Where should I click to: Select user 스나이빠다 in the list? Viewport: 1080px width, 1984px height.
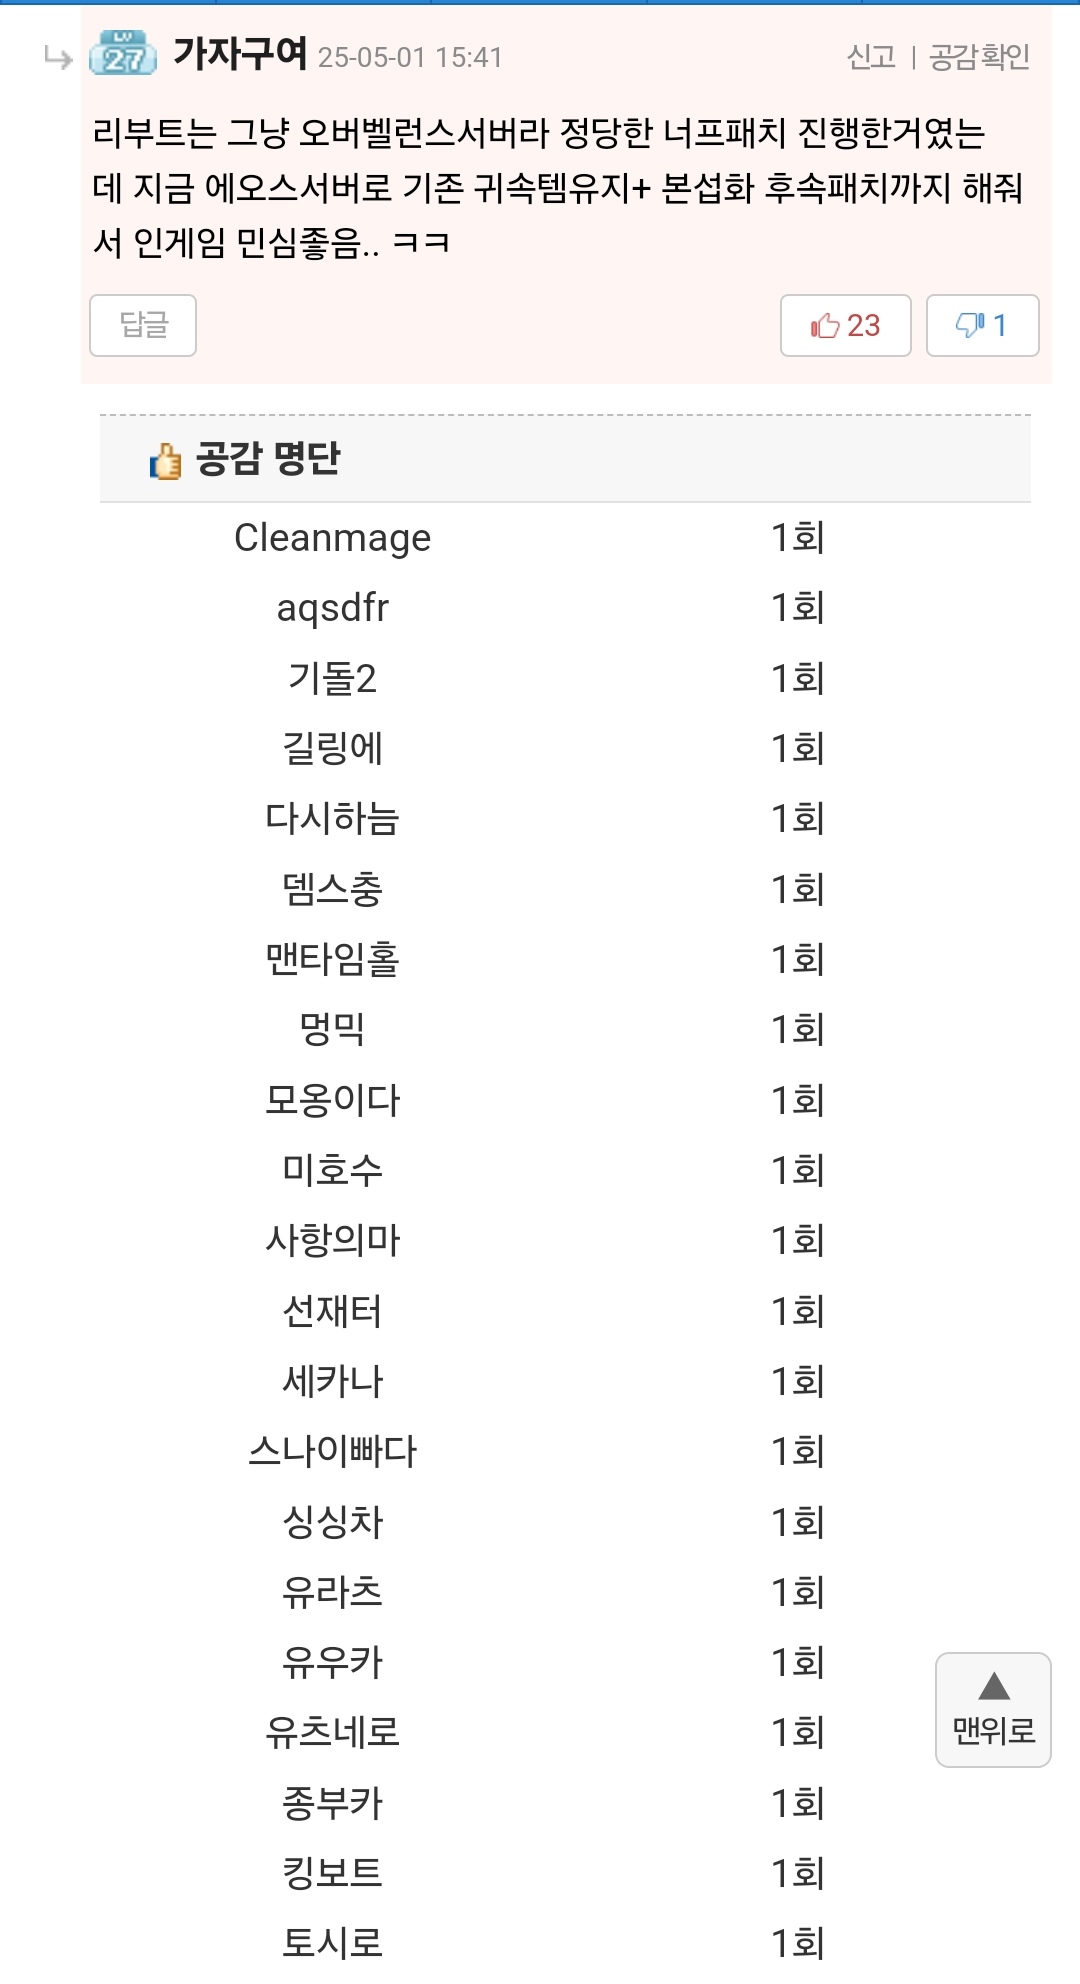[x=333, y=1451]
